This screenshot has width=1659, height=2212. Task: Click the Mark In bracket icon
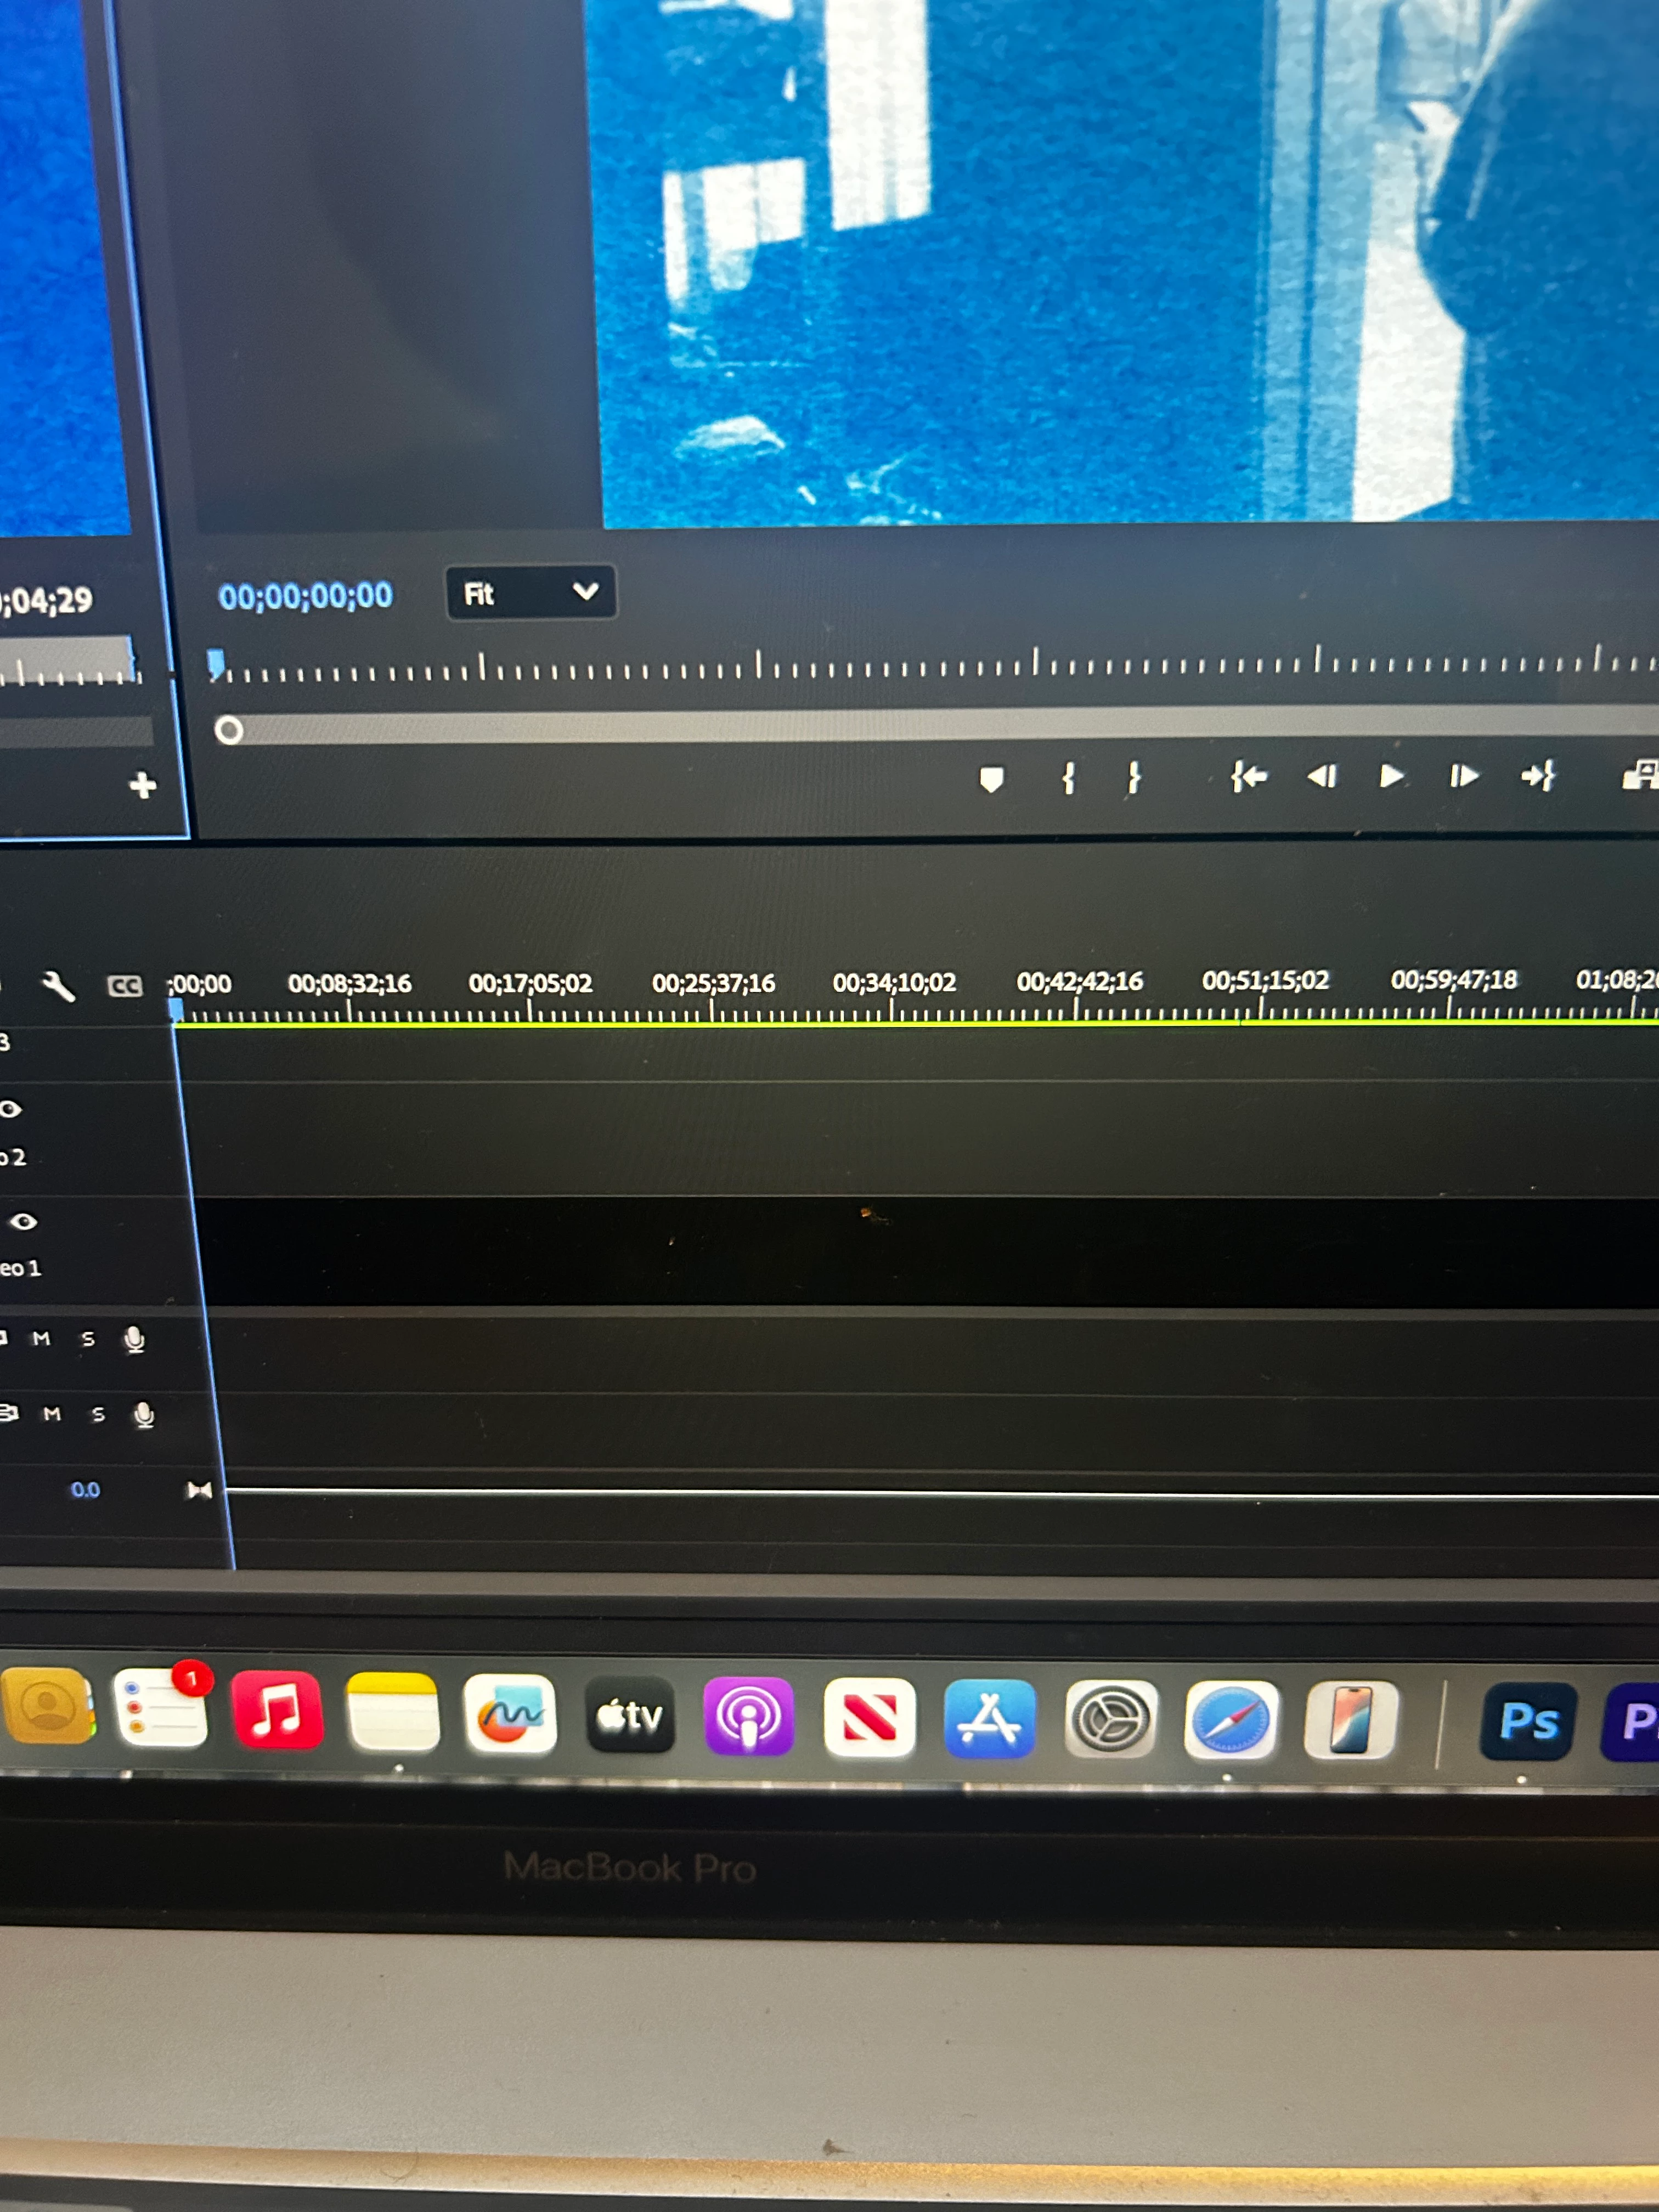tap(1068, 778)
